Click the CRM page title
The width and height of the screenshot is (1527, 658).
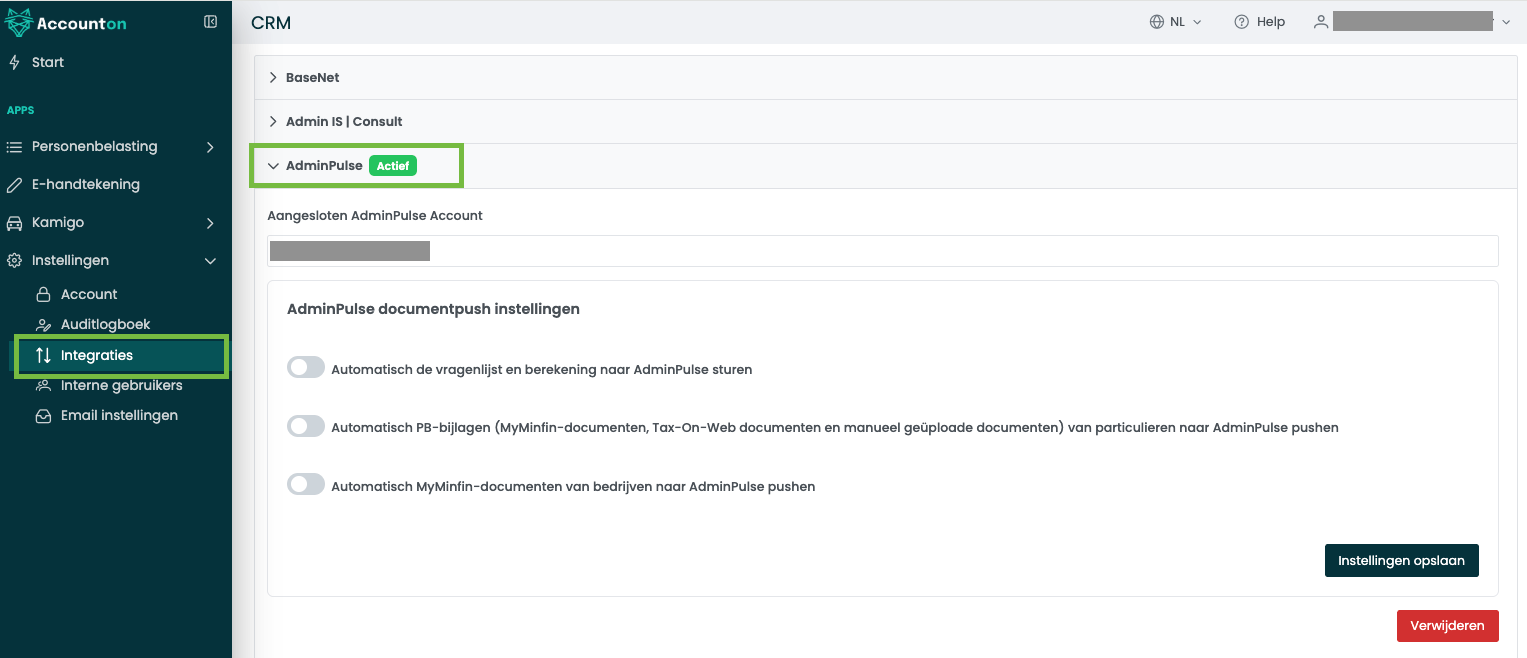pos(271,23)
